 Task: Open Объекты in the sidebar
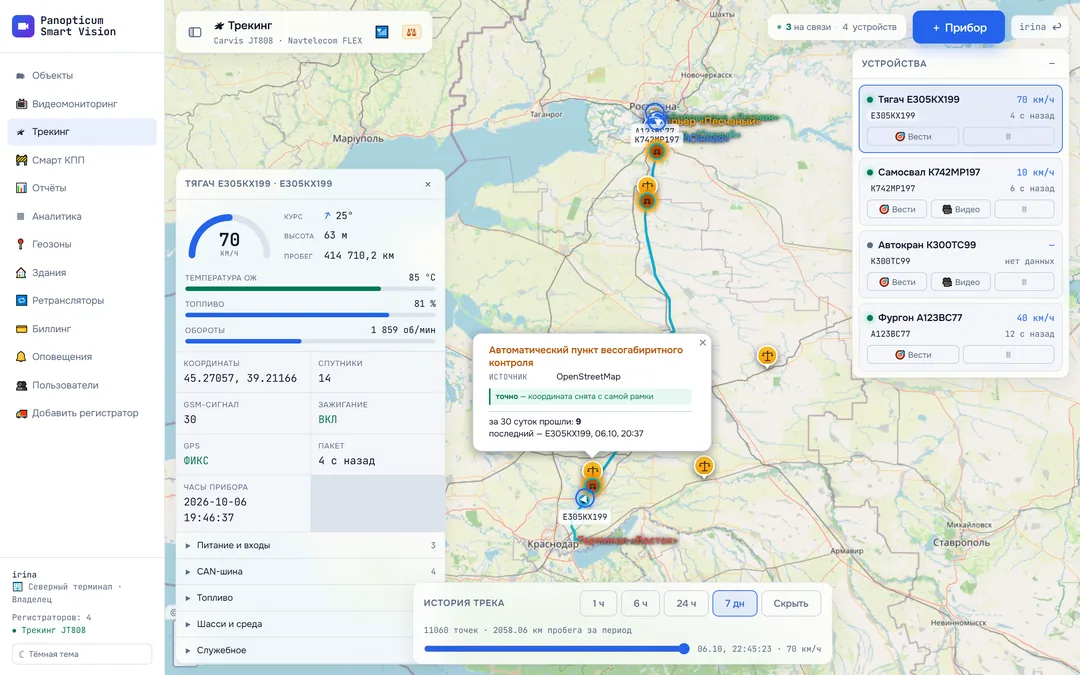[x=82, y=75]
